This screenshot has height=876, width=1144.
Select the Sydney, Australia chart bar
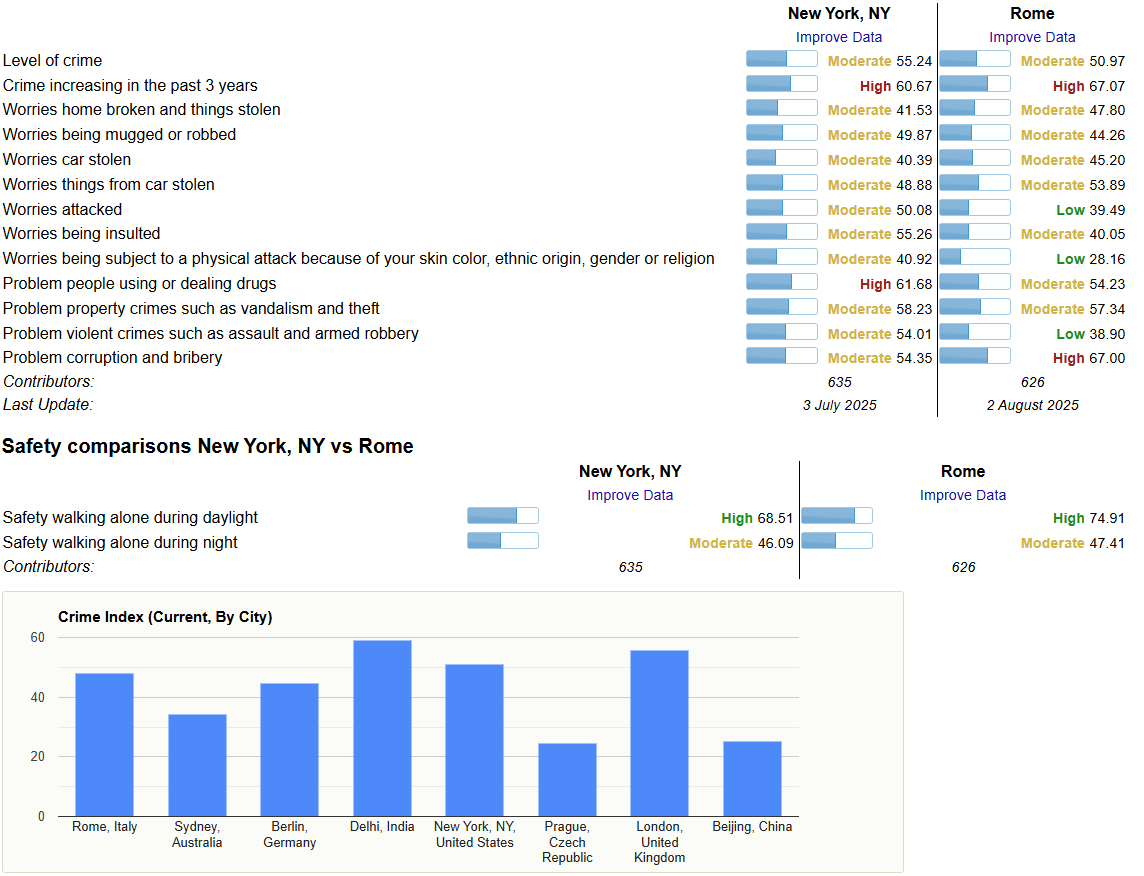pyautogui.click(x=197, y=765)
